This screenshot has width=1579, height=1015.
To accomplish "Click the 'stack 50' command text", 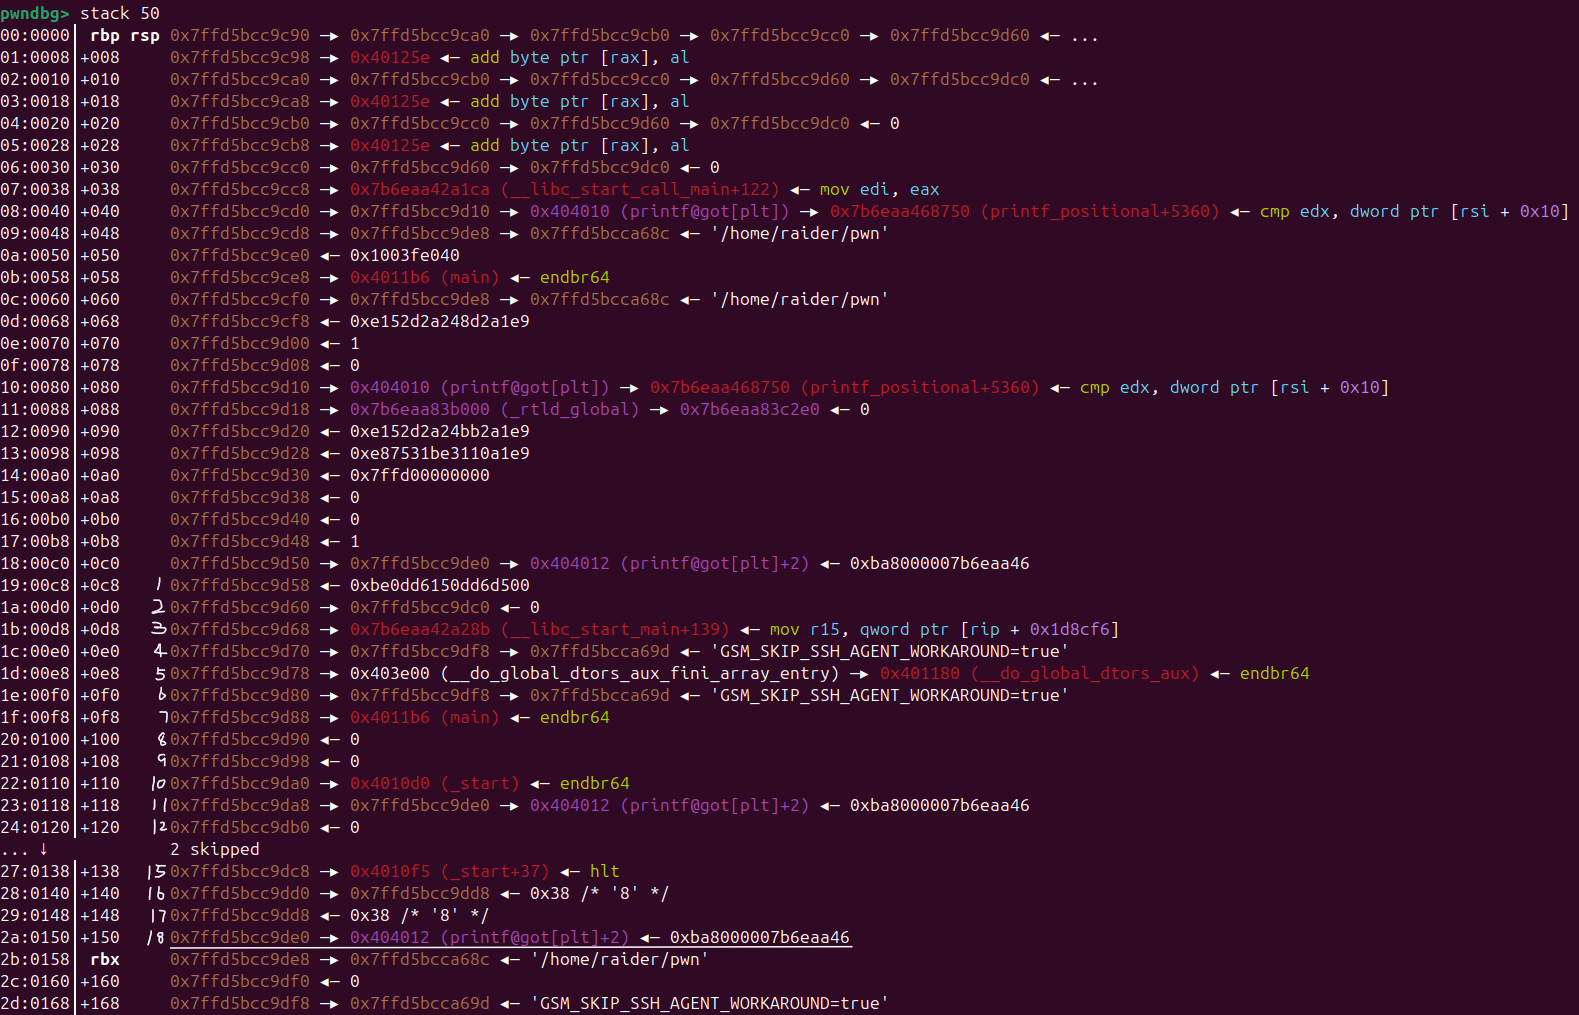I will click(x=119, y=13).
